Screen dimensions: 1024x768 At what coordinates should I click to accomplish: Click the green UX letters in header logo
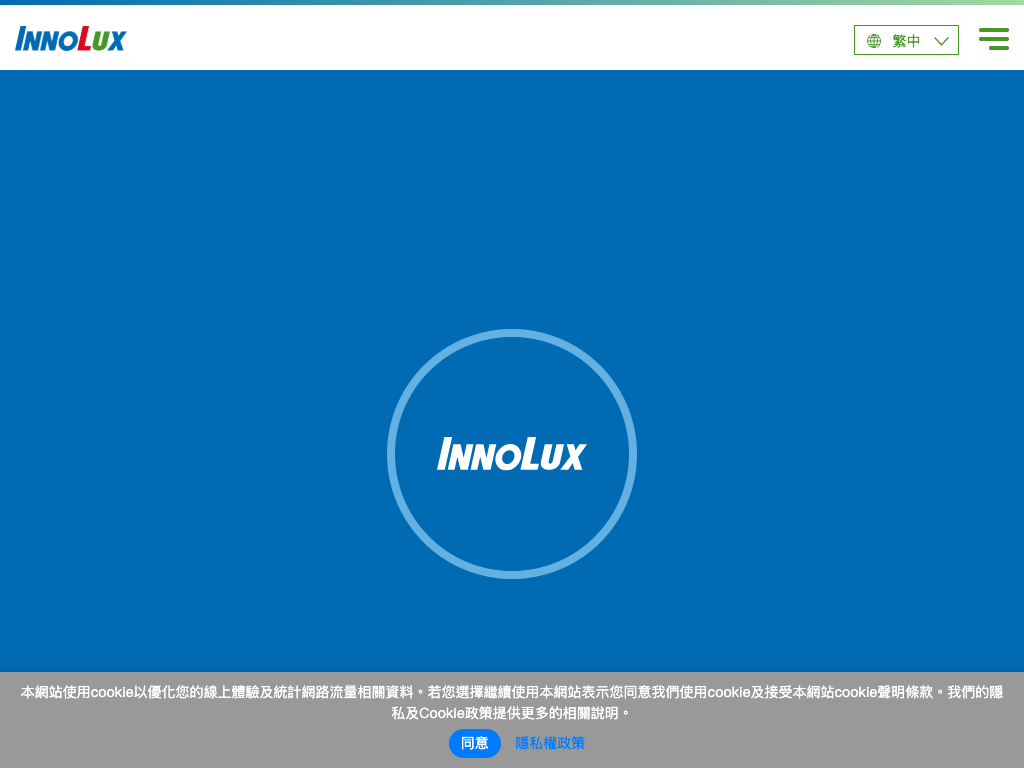[109, 40]
